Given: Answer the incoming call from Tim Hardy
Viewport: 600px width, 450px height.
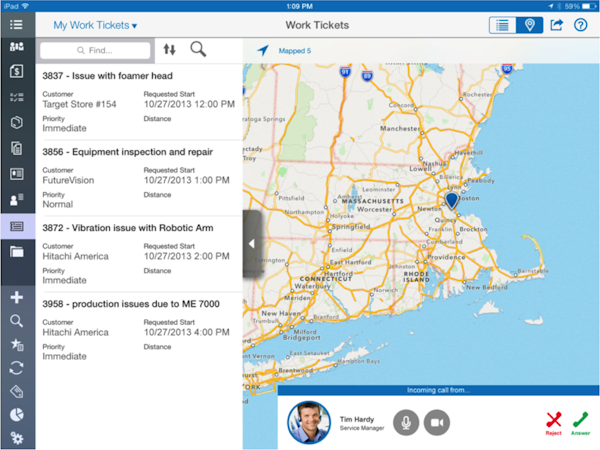Looking at the screenshot, I should (581, 422).
